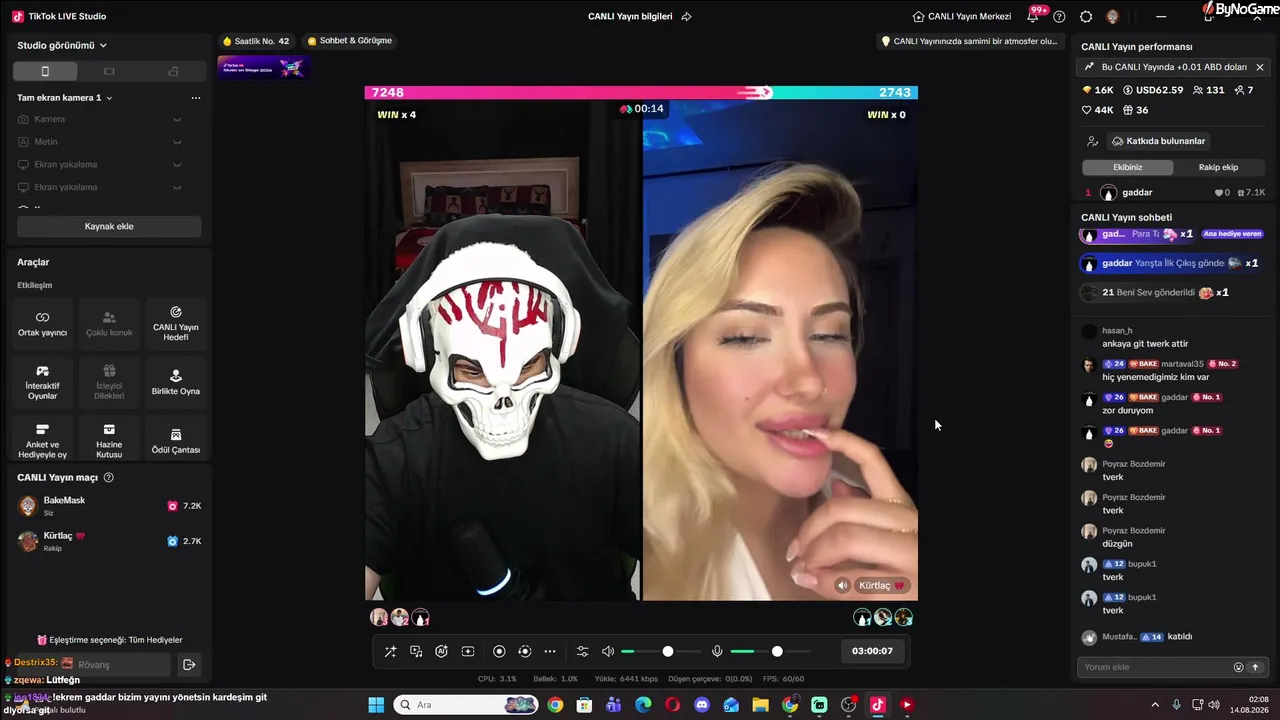Mute the microphone input
The image size is (1280, 720).
[717, 651]
